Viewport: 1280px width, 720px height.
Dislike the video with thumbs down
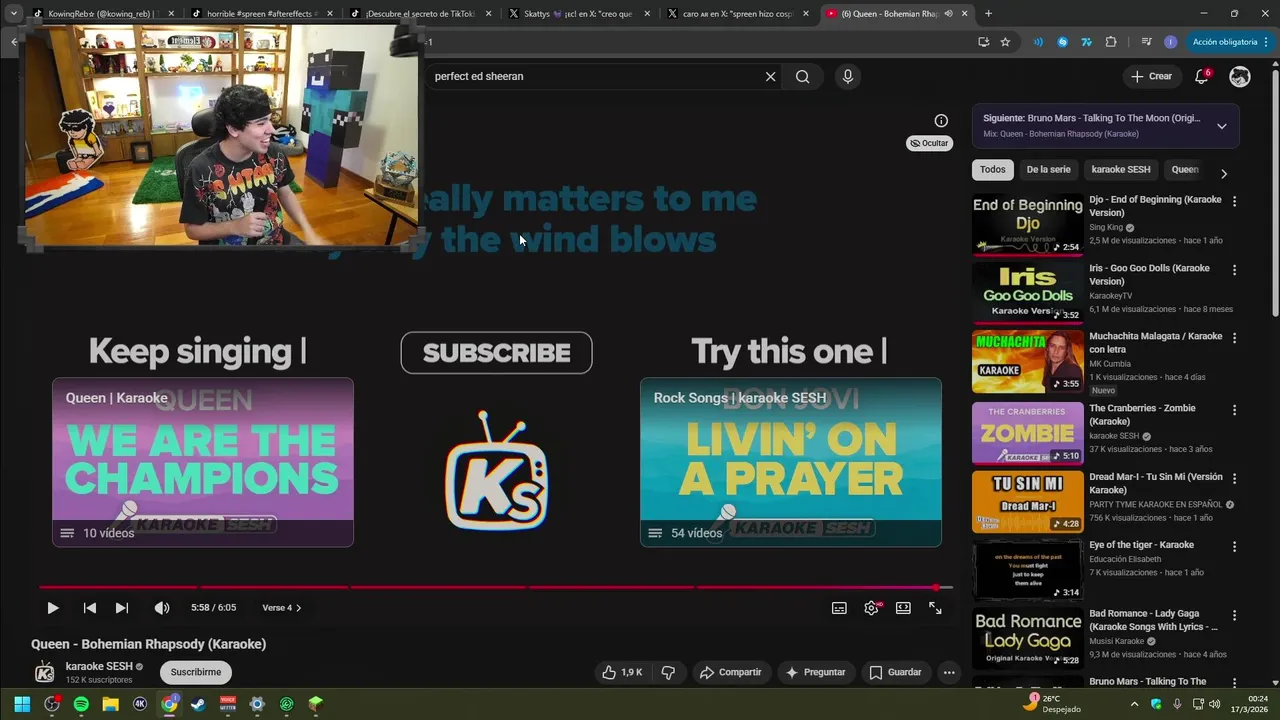tap(668, 672)
